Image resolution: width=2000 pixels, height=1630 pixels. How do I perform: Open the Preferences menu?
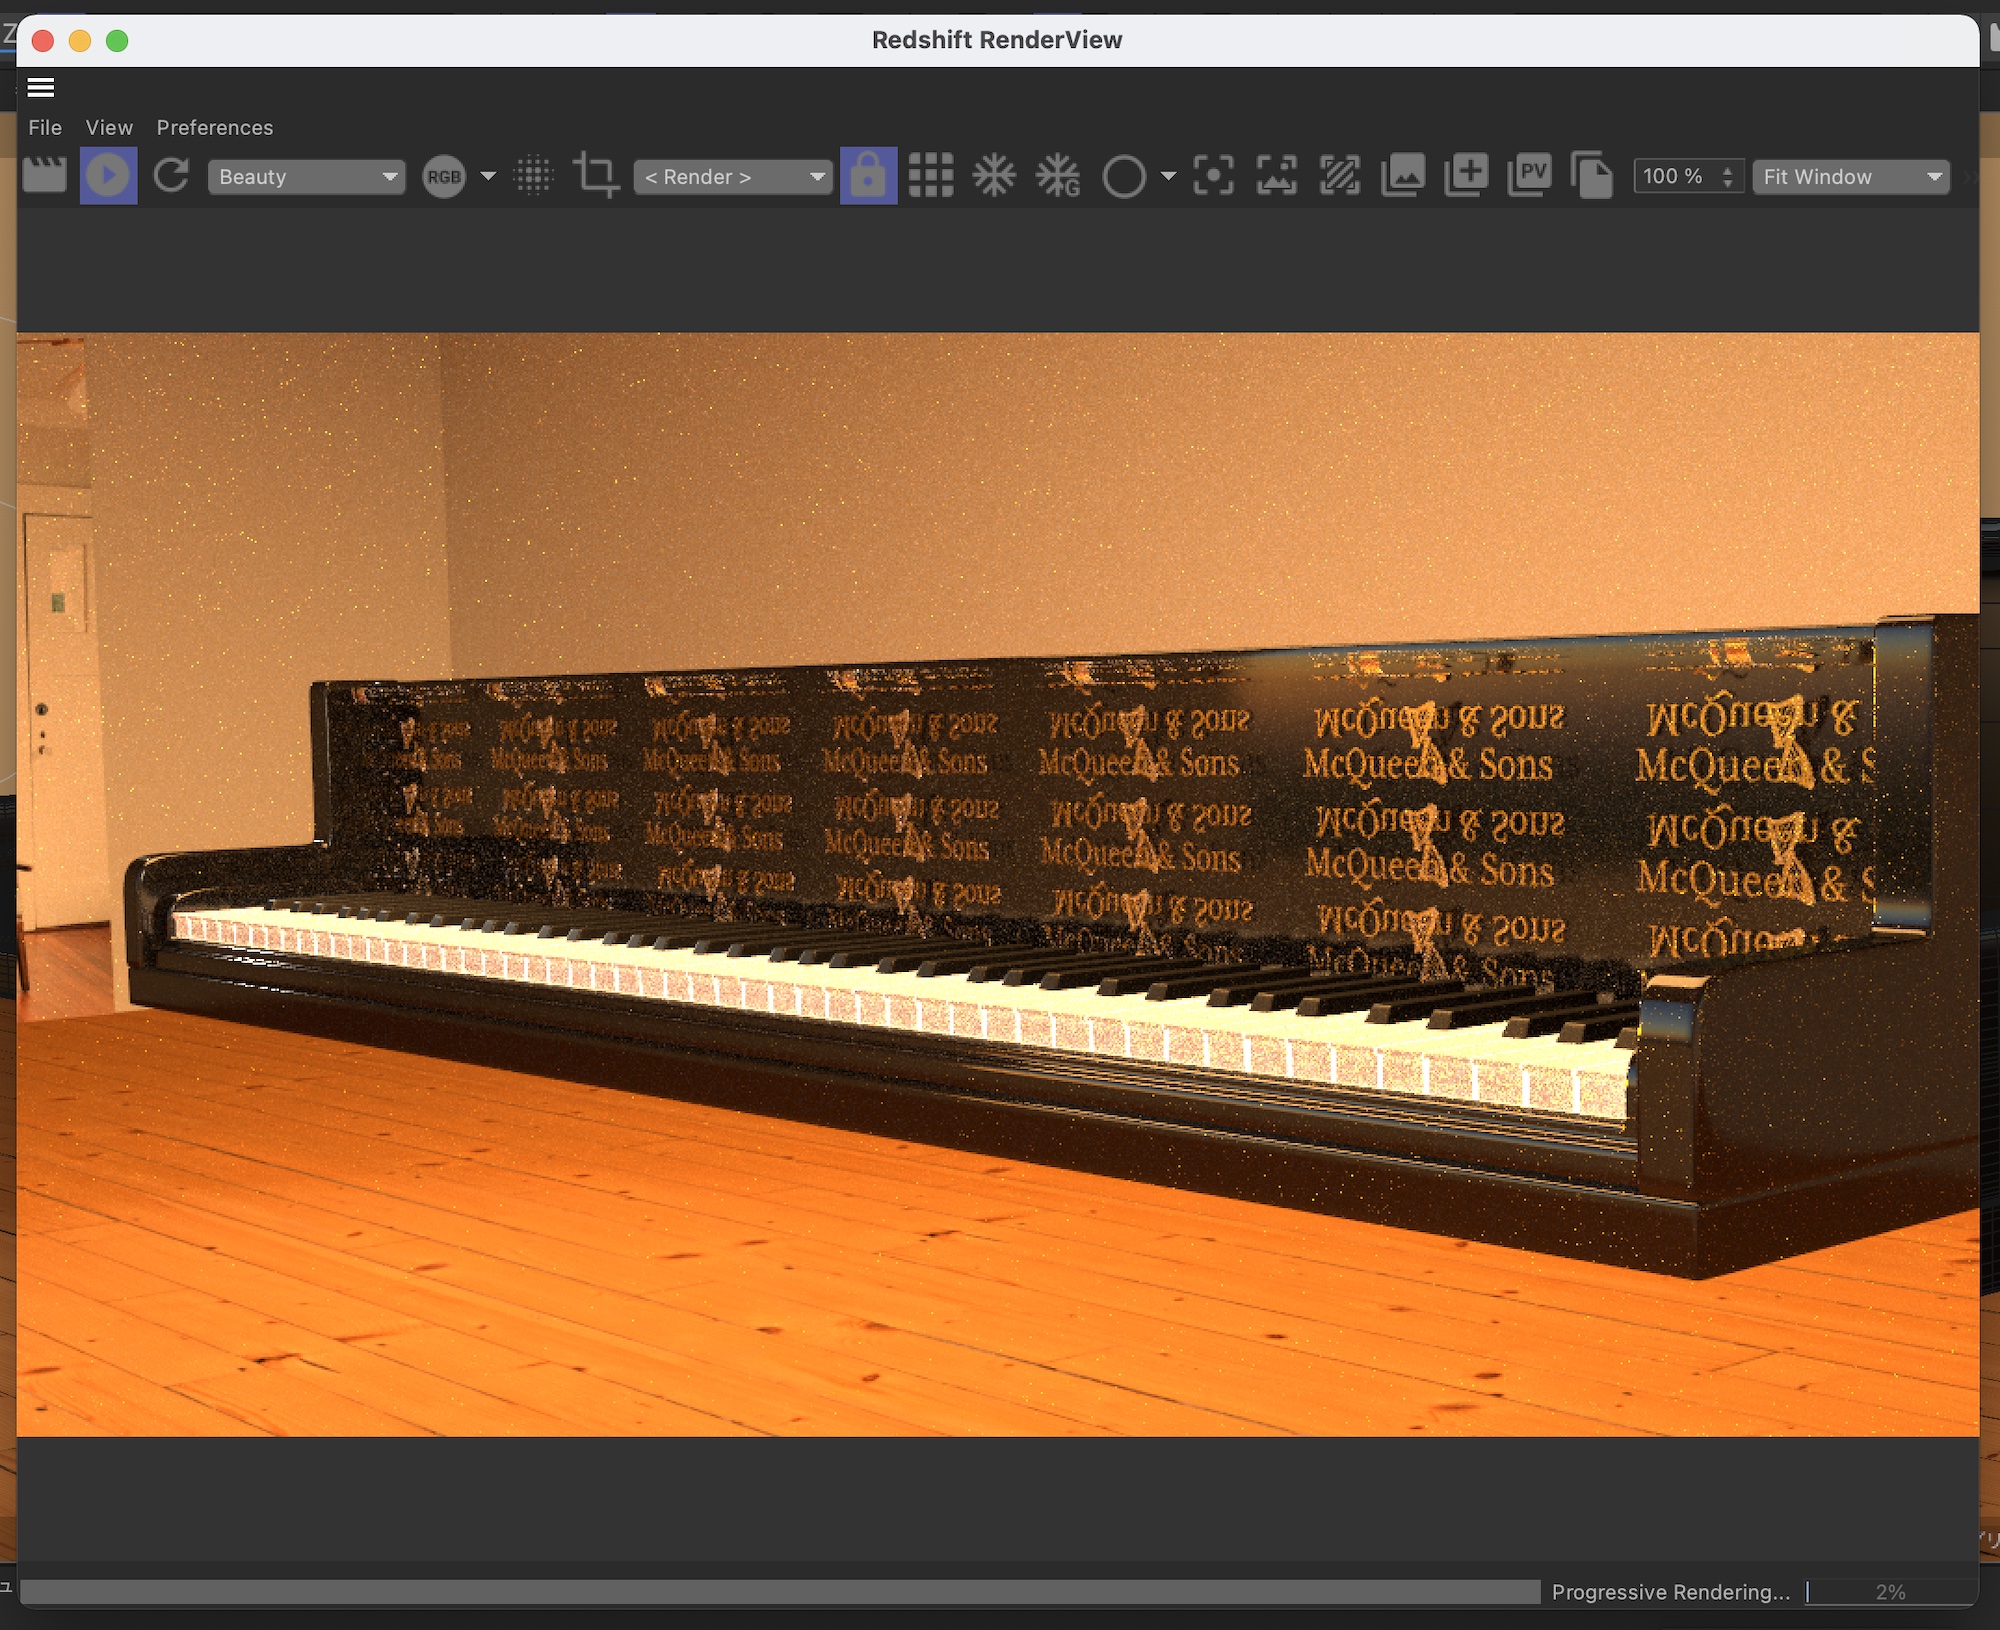pos(214,127)
